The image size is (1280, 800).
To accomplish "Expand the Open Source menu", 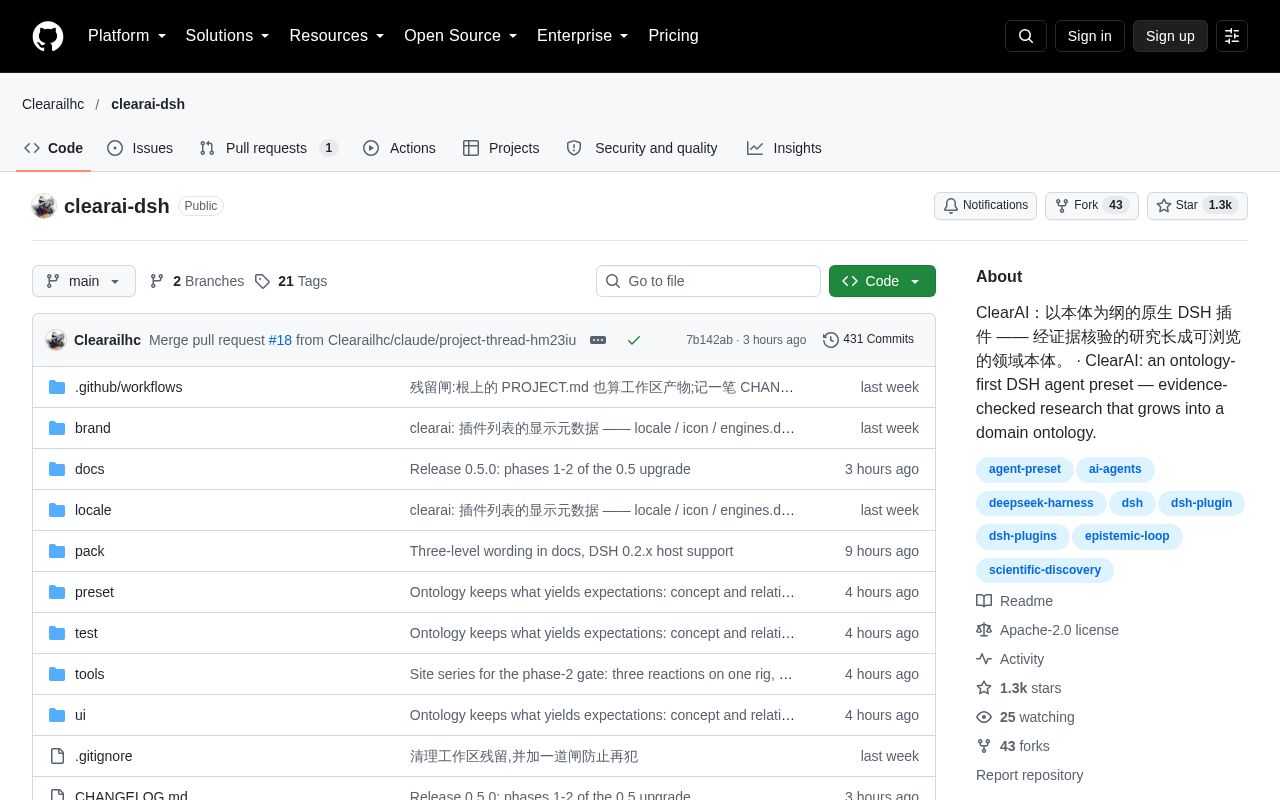I will (461, 36).
